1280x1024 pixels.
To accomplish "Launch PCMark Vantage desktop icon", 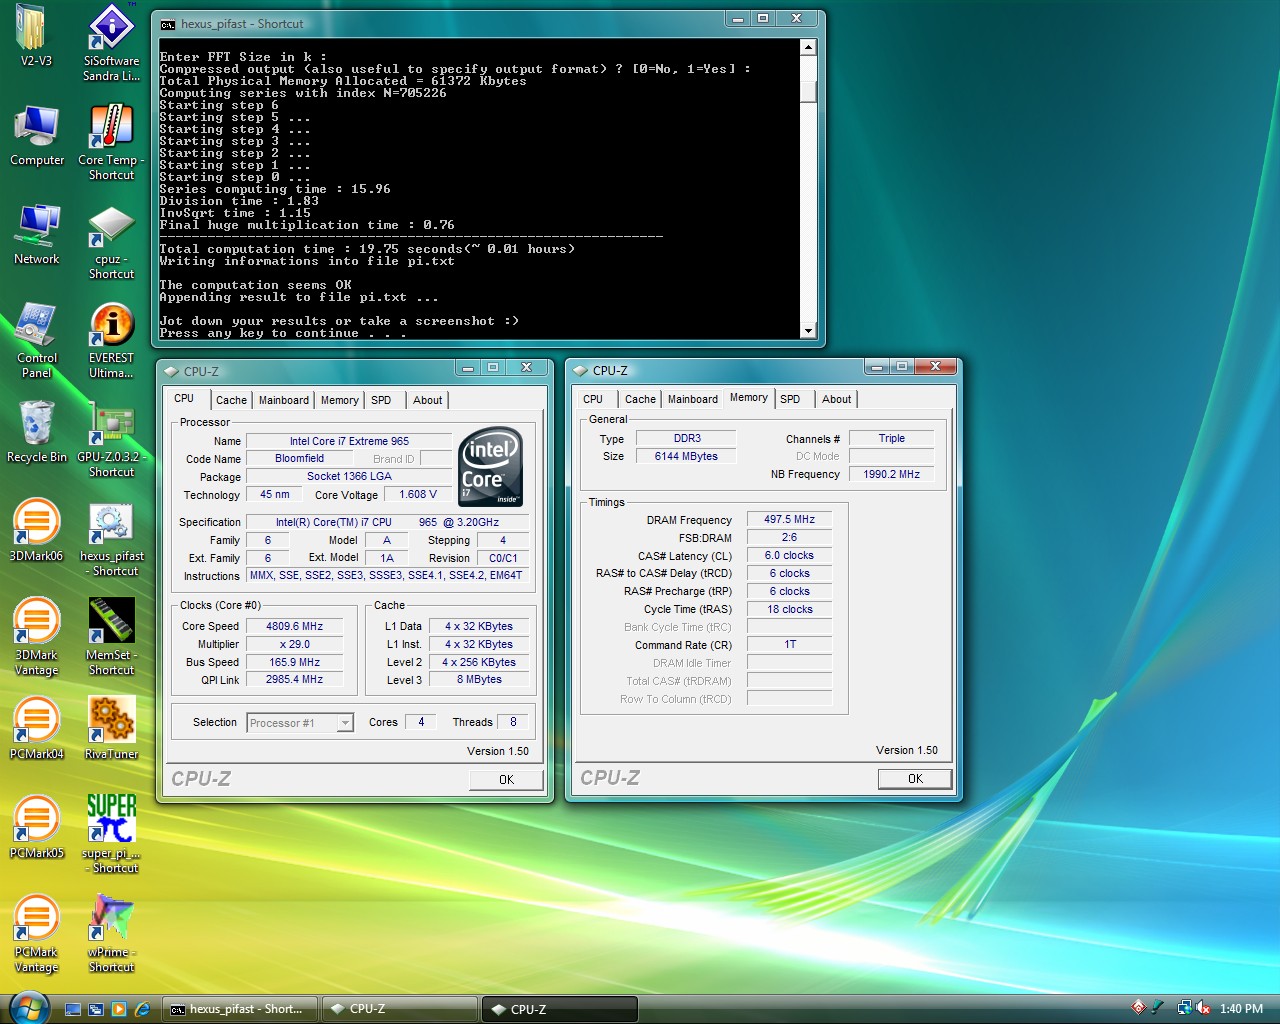I will (x=37, y=934).
